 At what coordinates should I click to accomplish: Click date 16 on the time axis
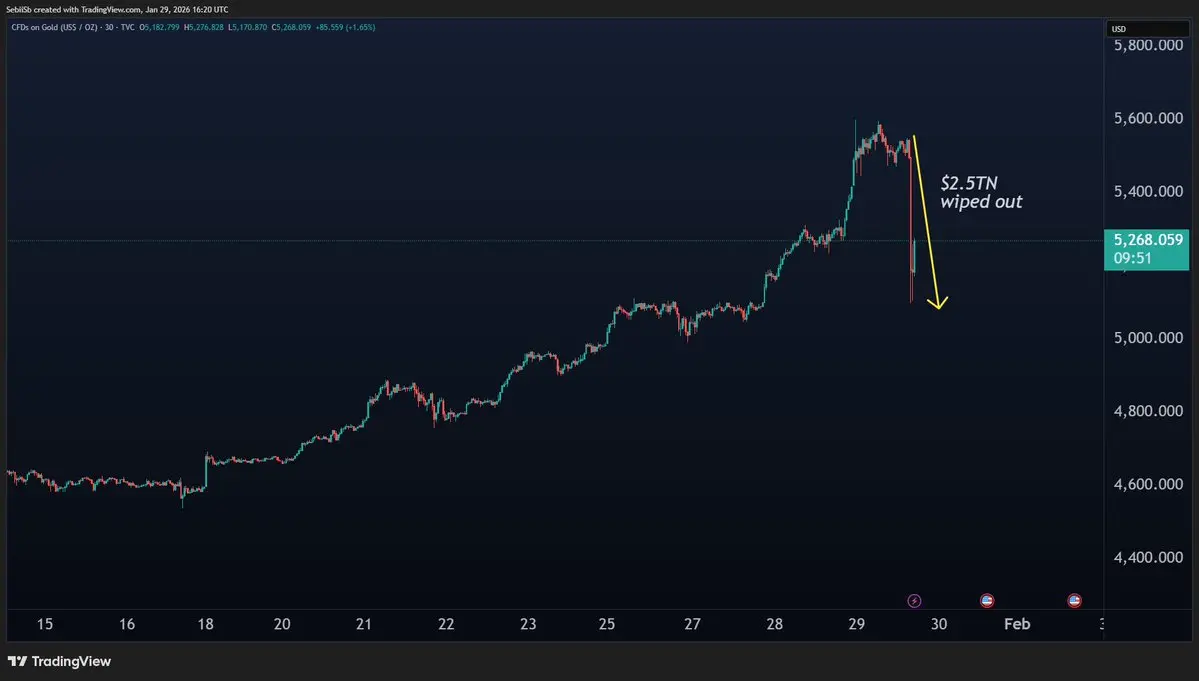click(127, 624)
